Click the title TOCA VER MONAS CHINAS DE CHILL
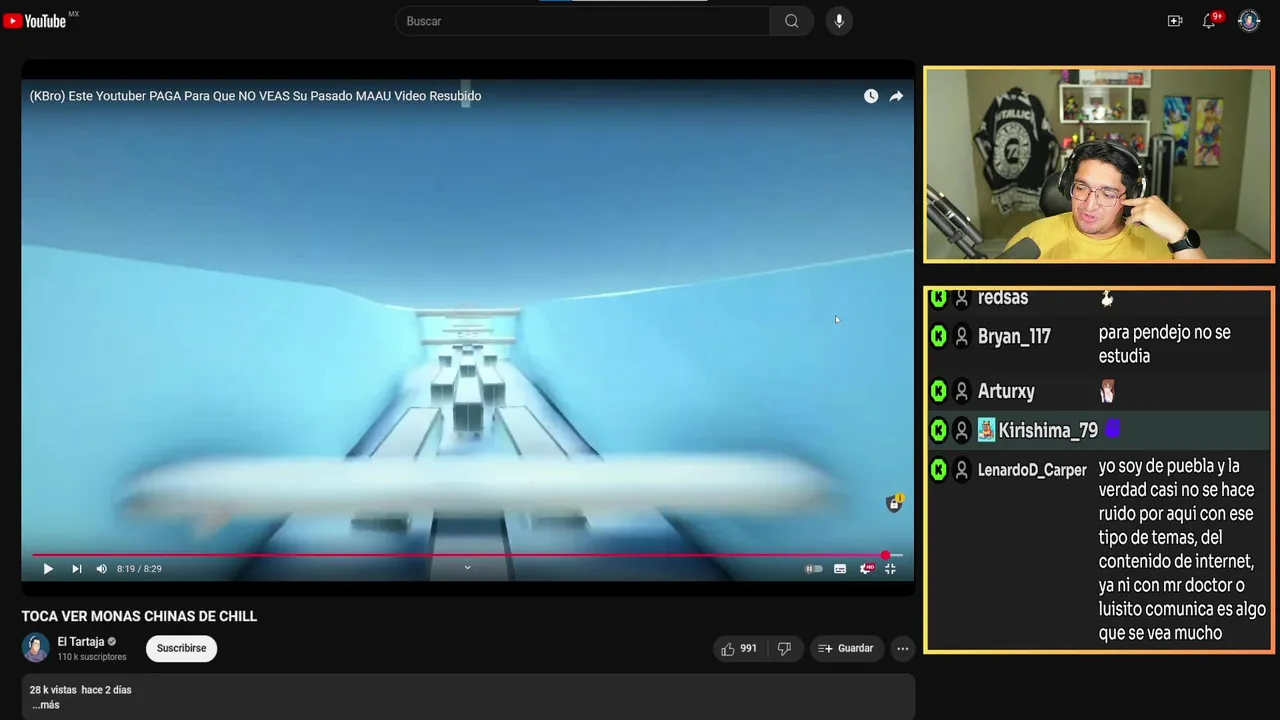This screenshot has height=720, width=1280. click(x=139, y=616)
